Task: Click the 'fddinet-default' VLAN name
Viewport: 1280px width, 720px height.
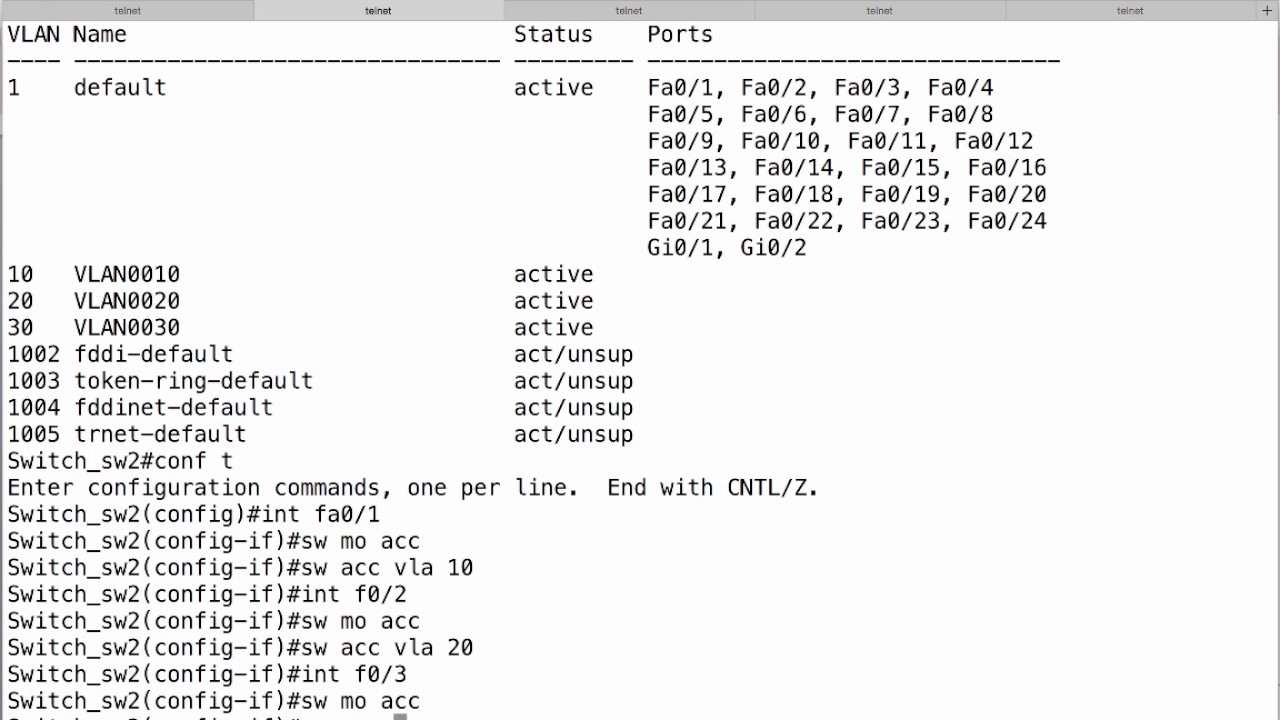Action: tap(173, 408)
